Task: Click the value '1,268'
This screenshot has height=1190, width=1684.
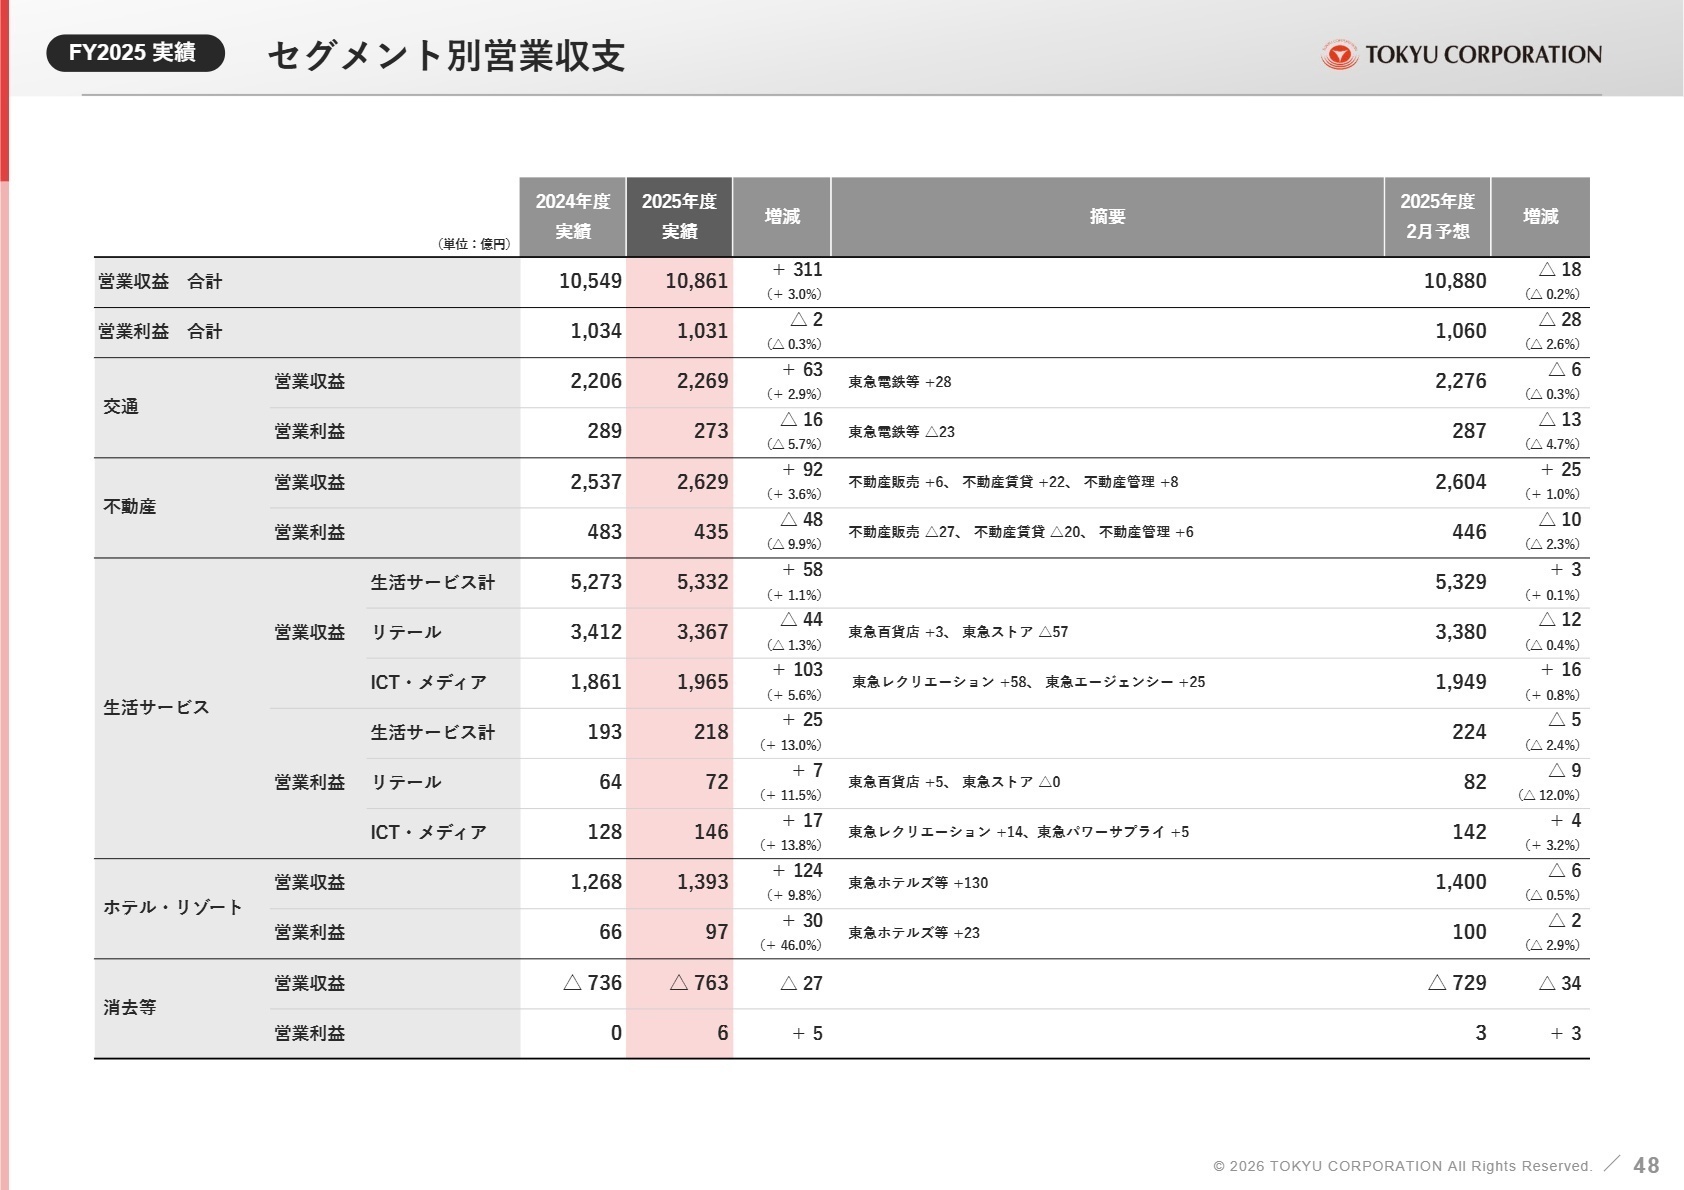Action: [596, 882]
